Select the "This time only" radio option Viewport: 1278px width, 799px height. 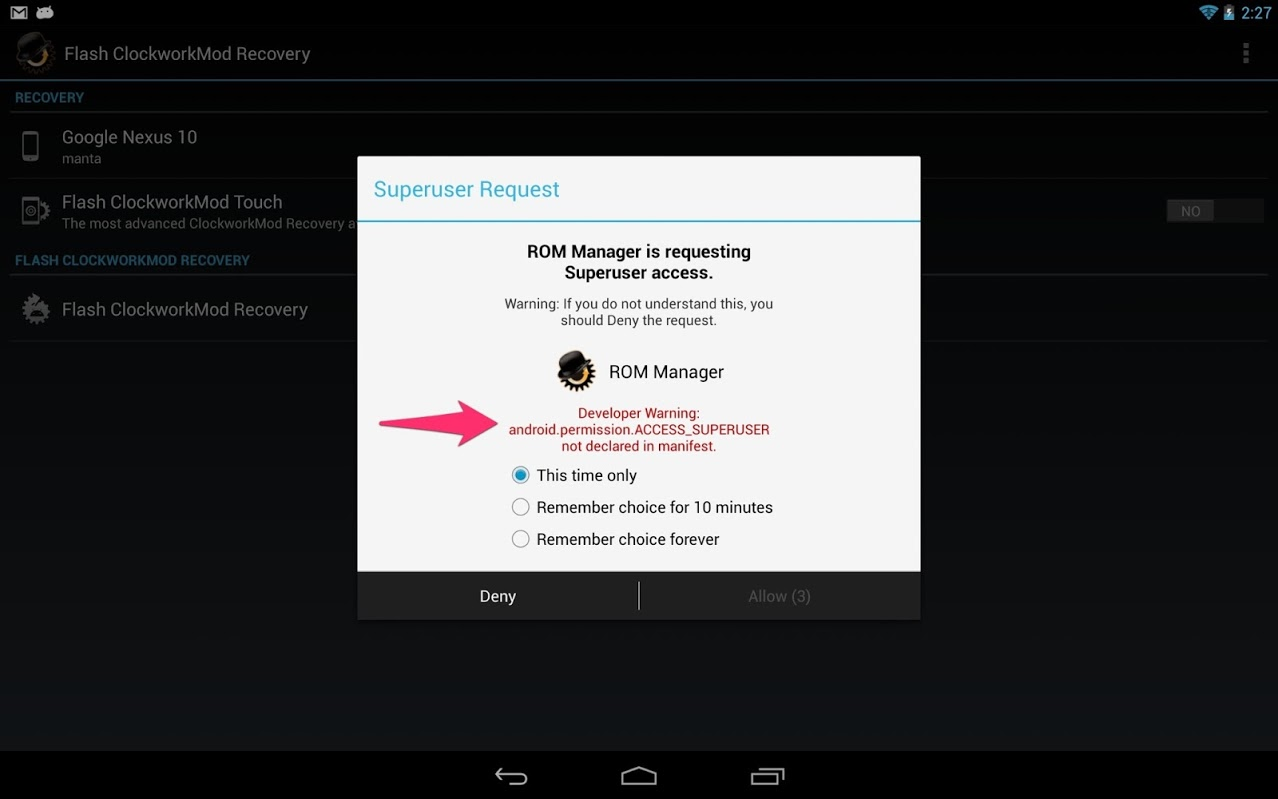[574, 475]
